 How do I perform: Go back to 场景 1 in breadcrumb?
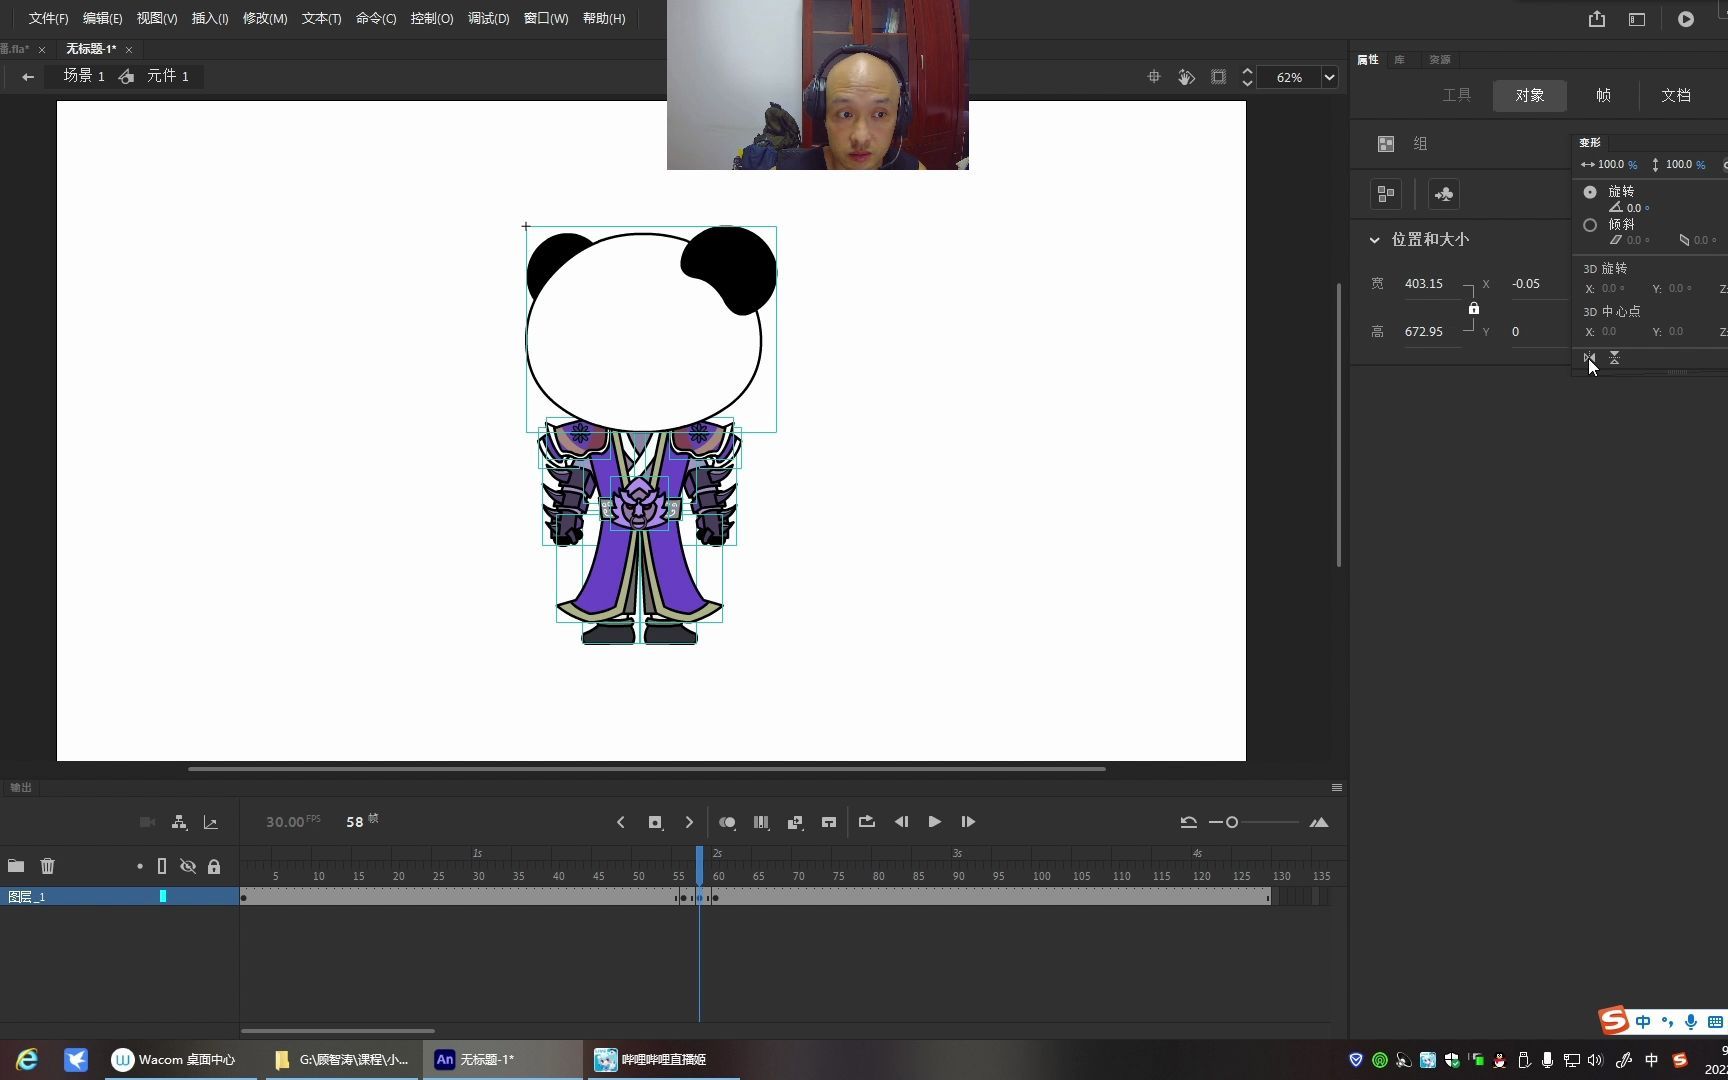click(x=84, y=76)
